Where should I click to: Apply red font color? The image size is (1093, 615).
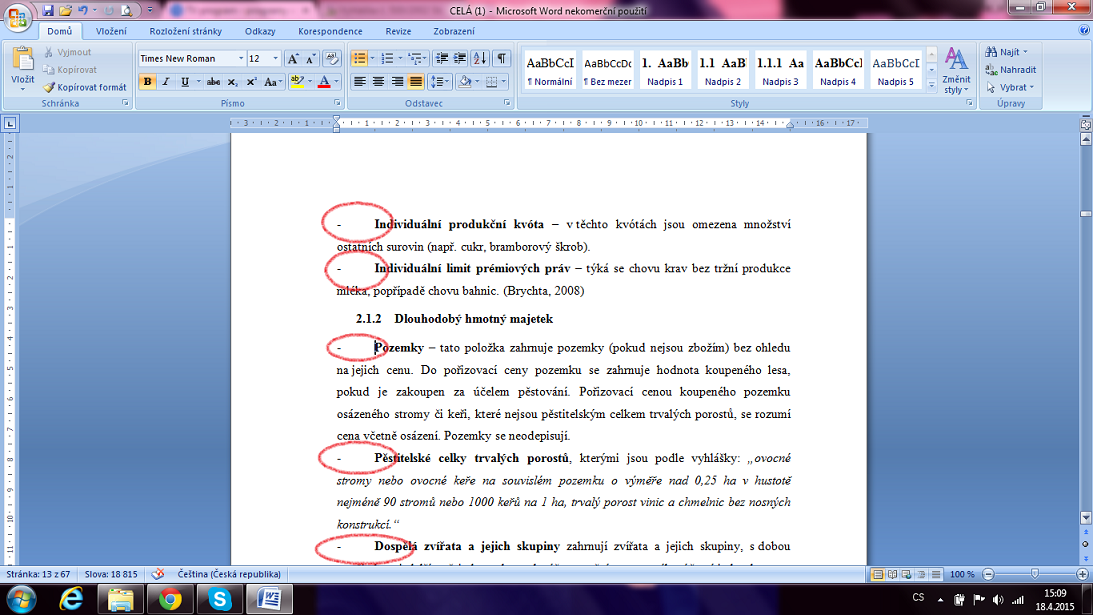[x=324, y=82]
